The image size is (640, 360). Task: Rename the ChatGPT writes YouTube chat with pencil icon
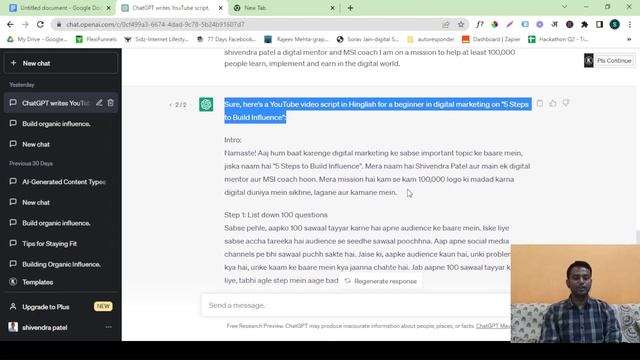pos(99,103)
